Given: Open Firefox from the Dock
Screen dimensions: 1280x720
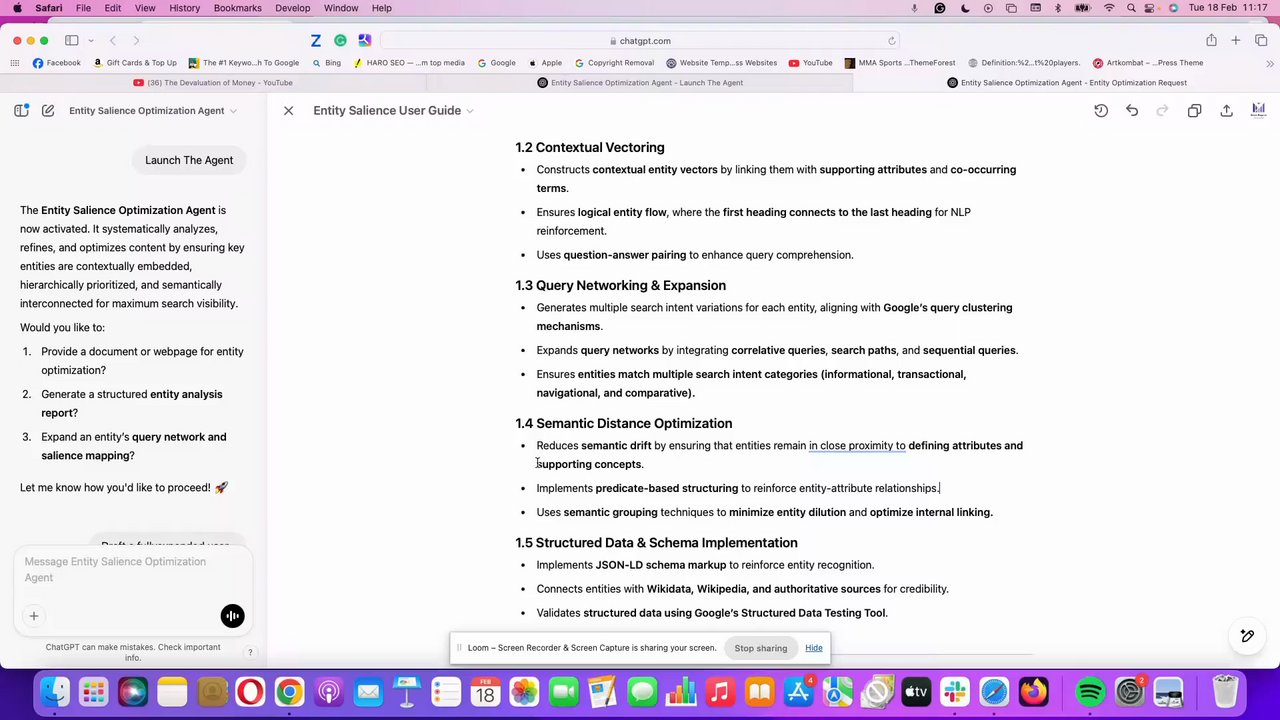Looking at the screenshot, I should click(x=1033, y=692).
